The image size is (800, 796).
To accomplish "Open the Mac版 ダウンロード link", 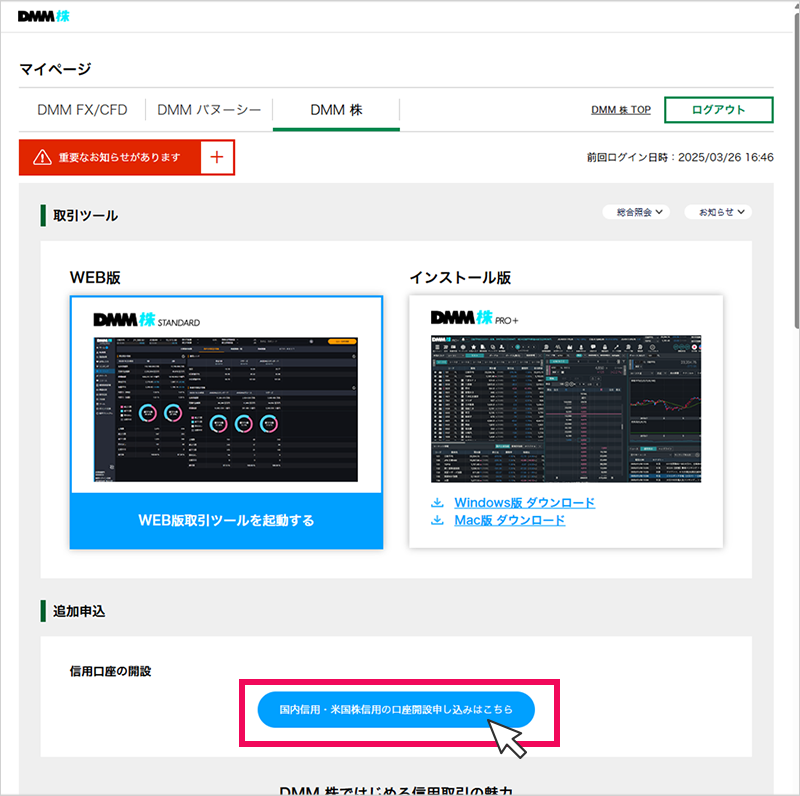I will tap(510, 520).
